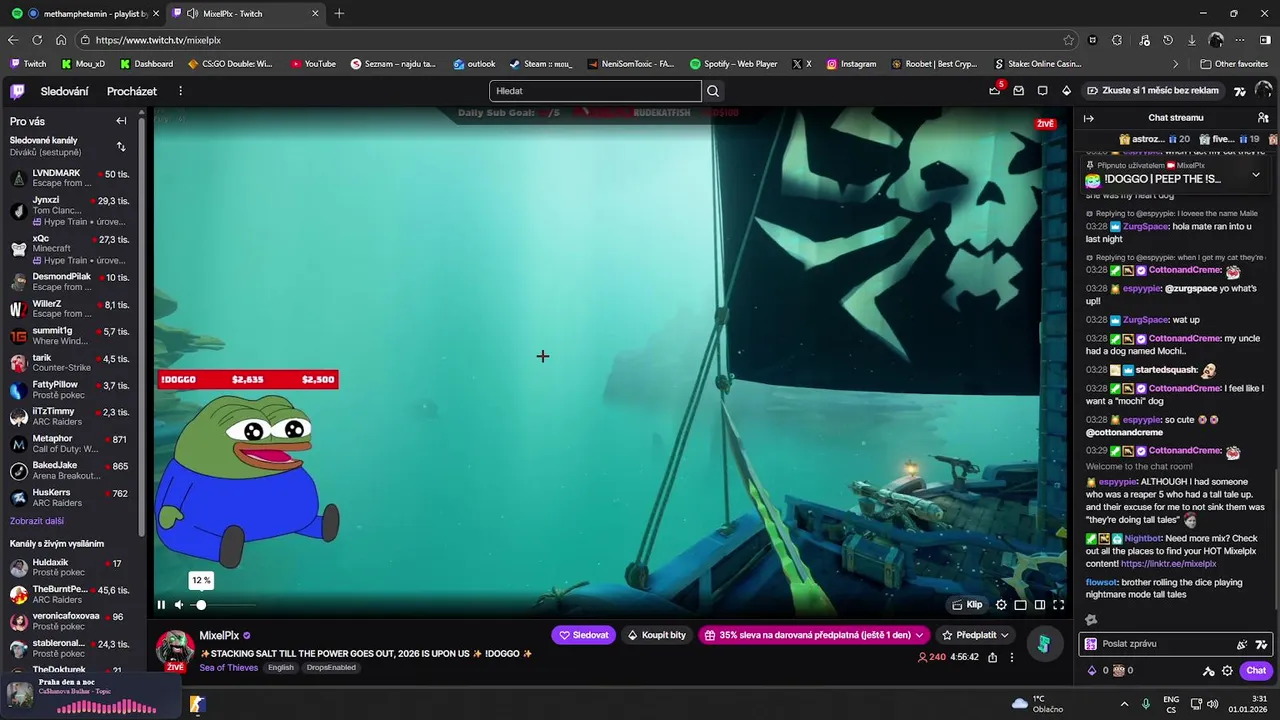Open browser downloads icon
1280x720 pixels.
pos(1192,40)
